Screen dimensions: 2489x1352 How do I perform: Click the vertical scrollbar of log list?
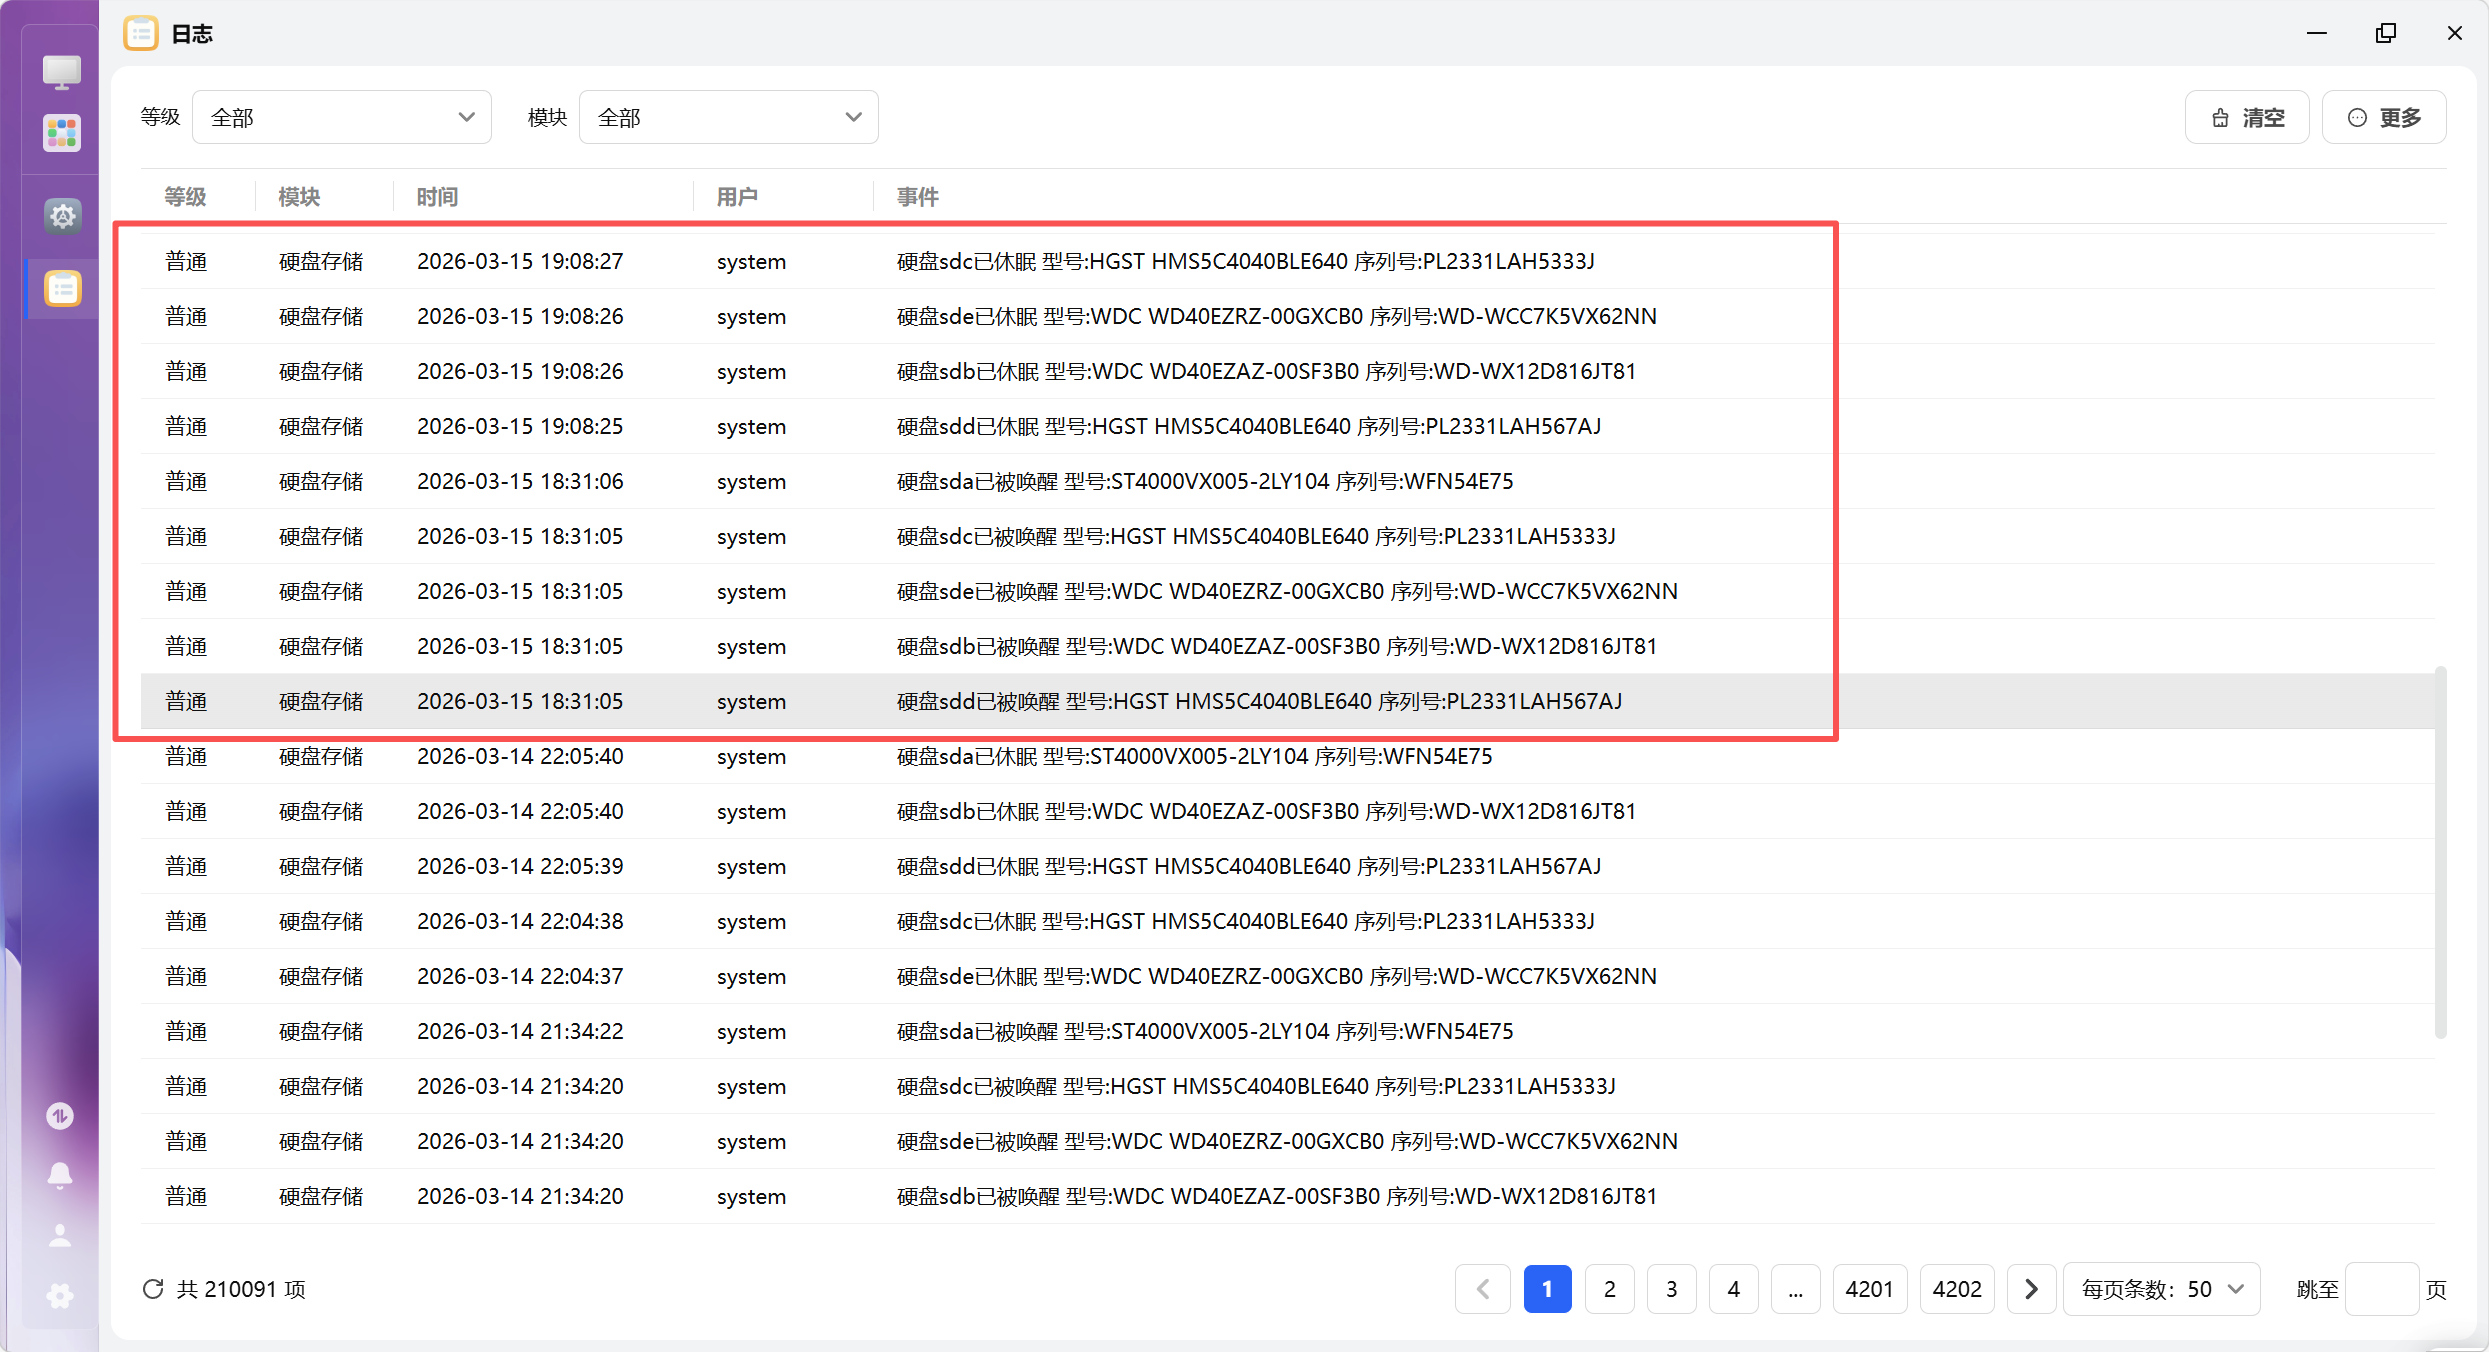coord(2440,850)
